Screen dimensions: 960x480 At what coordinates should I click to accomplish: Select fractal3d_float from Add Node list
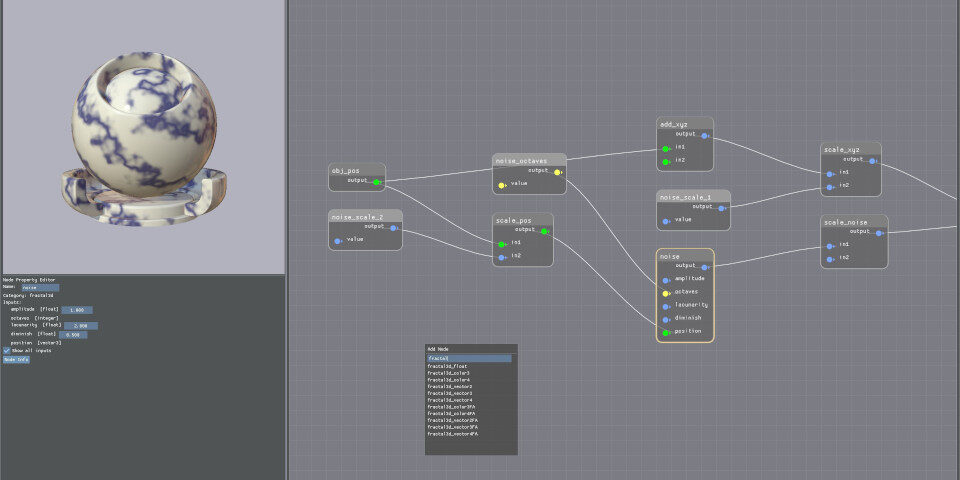[x=448, y=366]
